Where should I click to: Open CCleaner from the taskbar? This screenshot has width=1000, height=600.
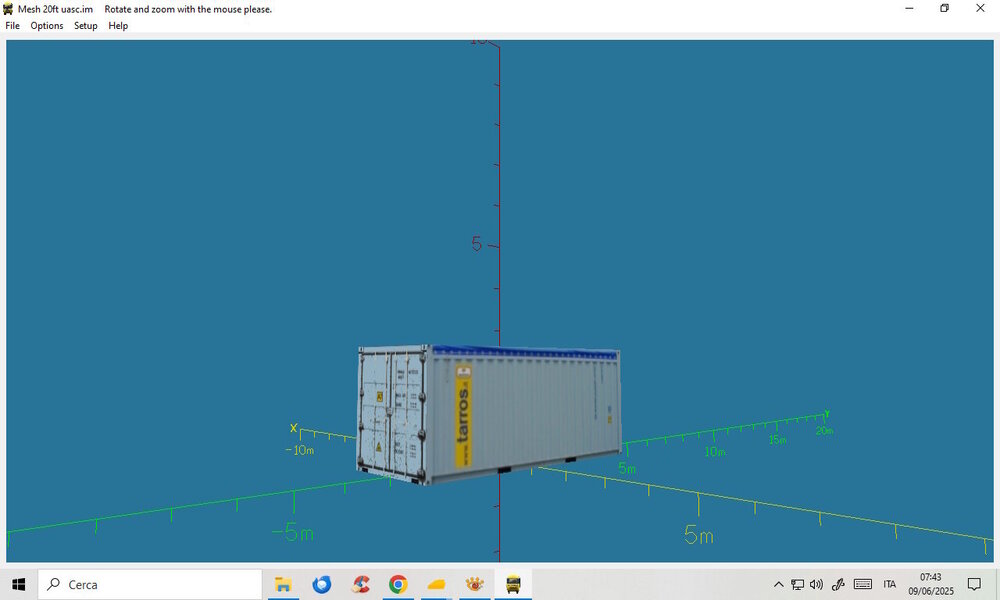coord(360,584)
